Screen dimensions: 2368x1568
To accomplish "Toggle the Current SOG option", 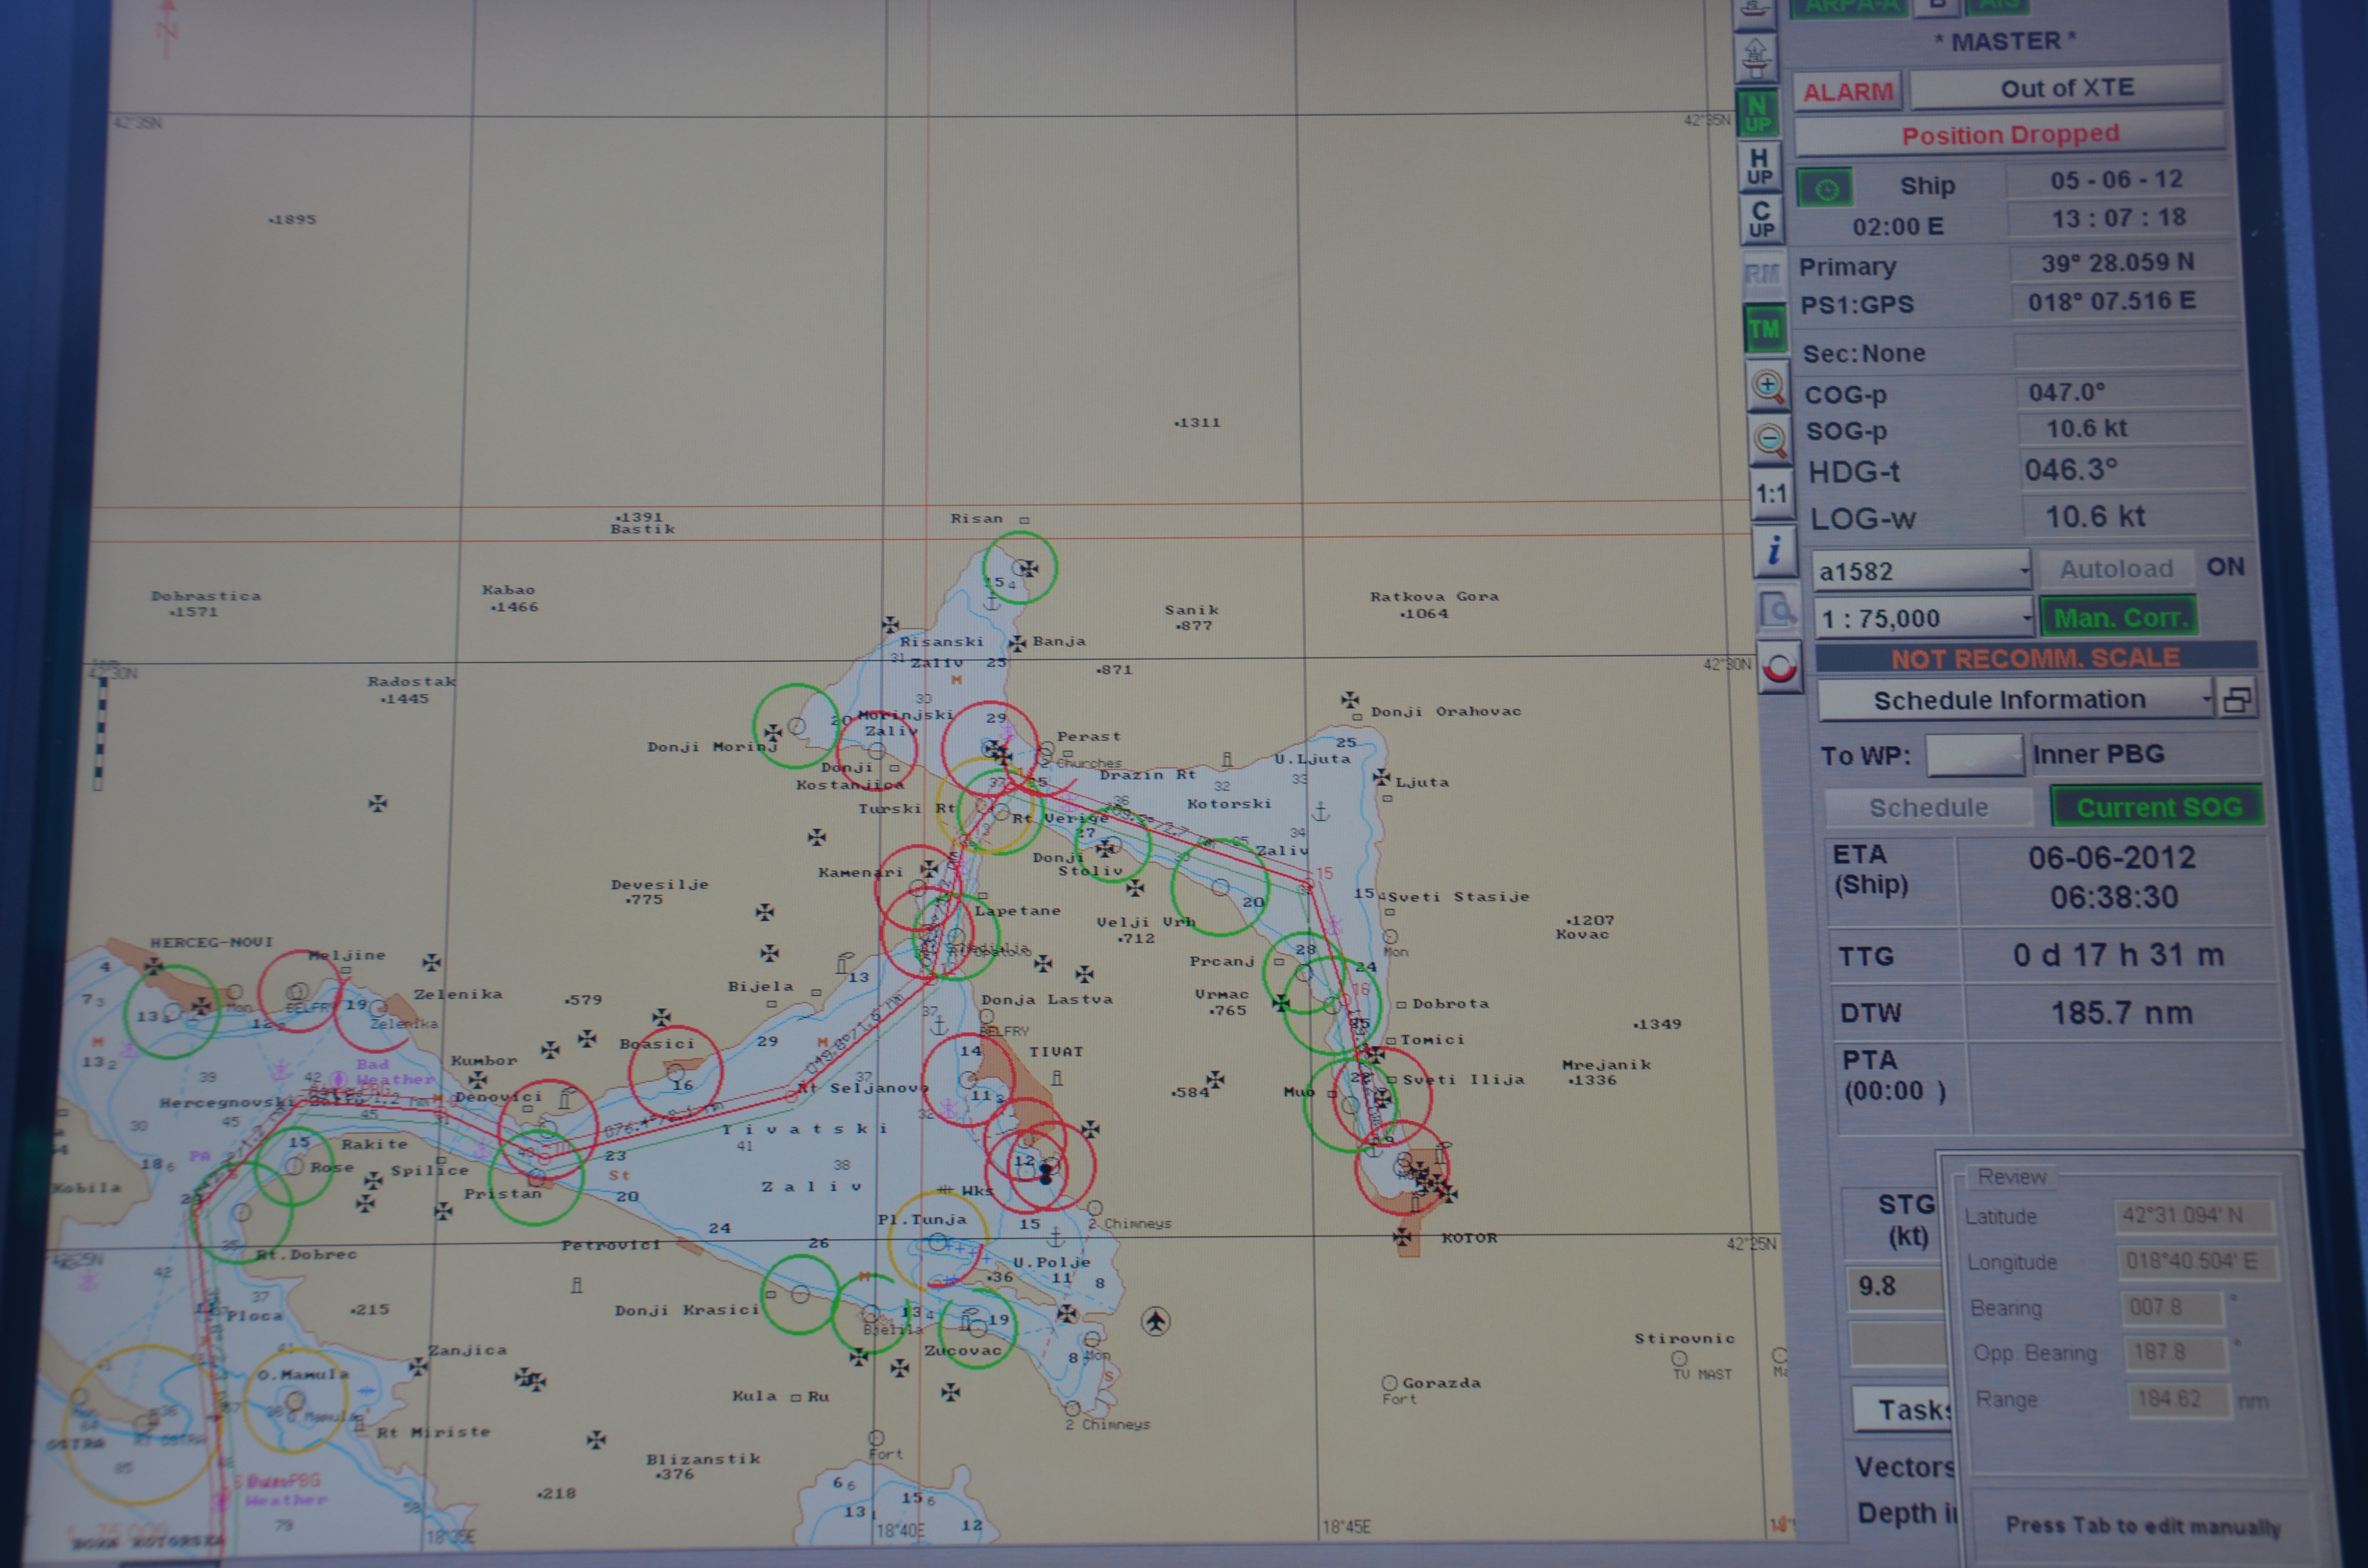I will [x=2157, y=807].
